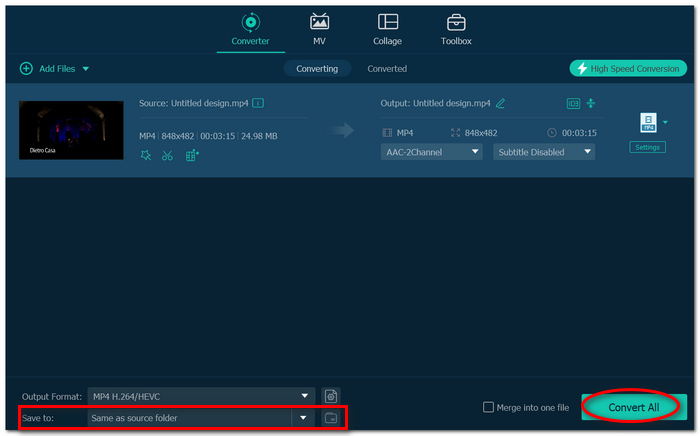Show the Converted tab
The height and width of the screenshot is (436, 700).
tap(387, 69)
